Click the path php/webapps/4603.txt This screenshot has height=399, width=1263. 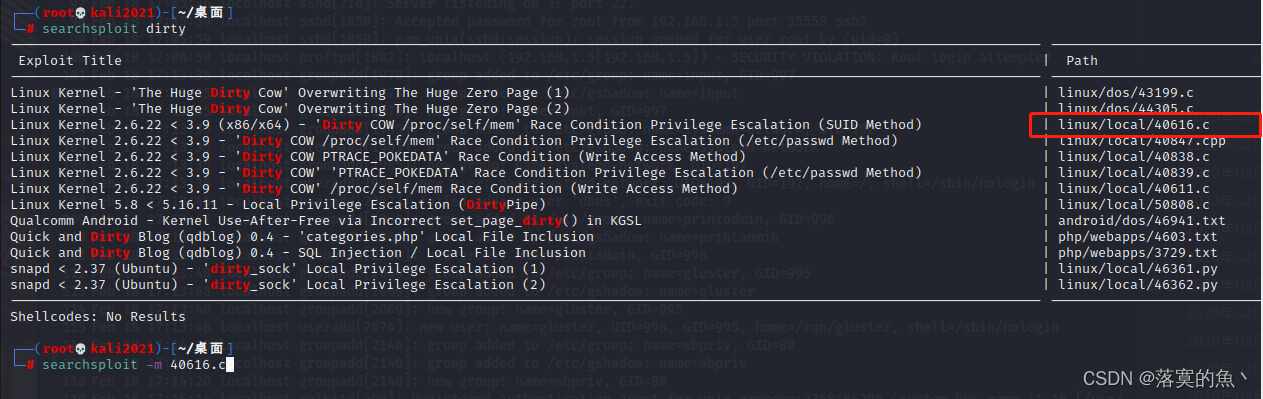[x=1137, y=237]
